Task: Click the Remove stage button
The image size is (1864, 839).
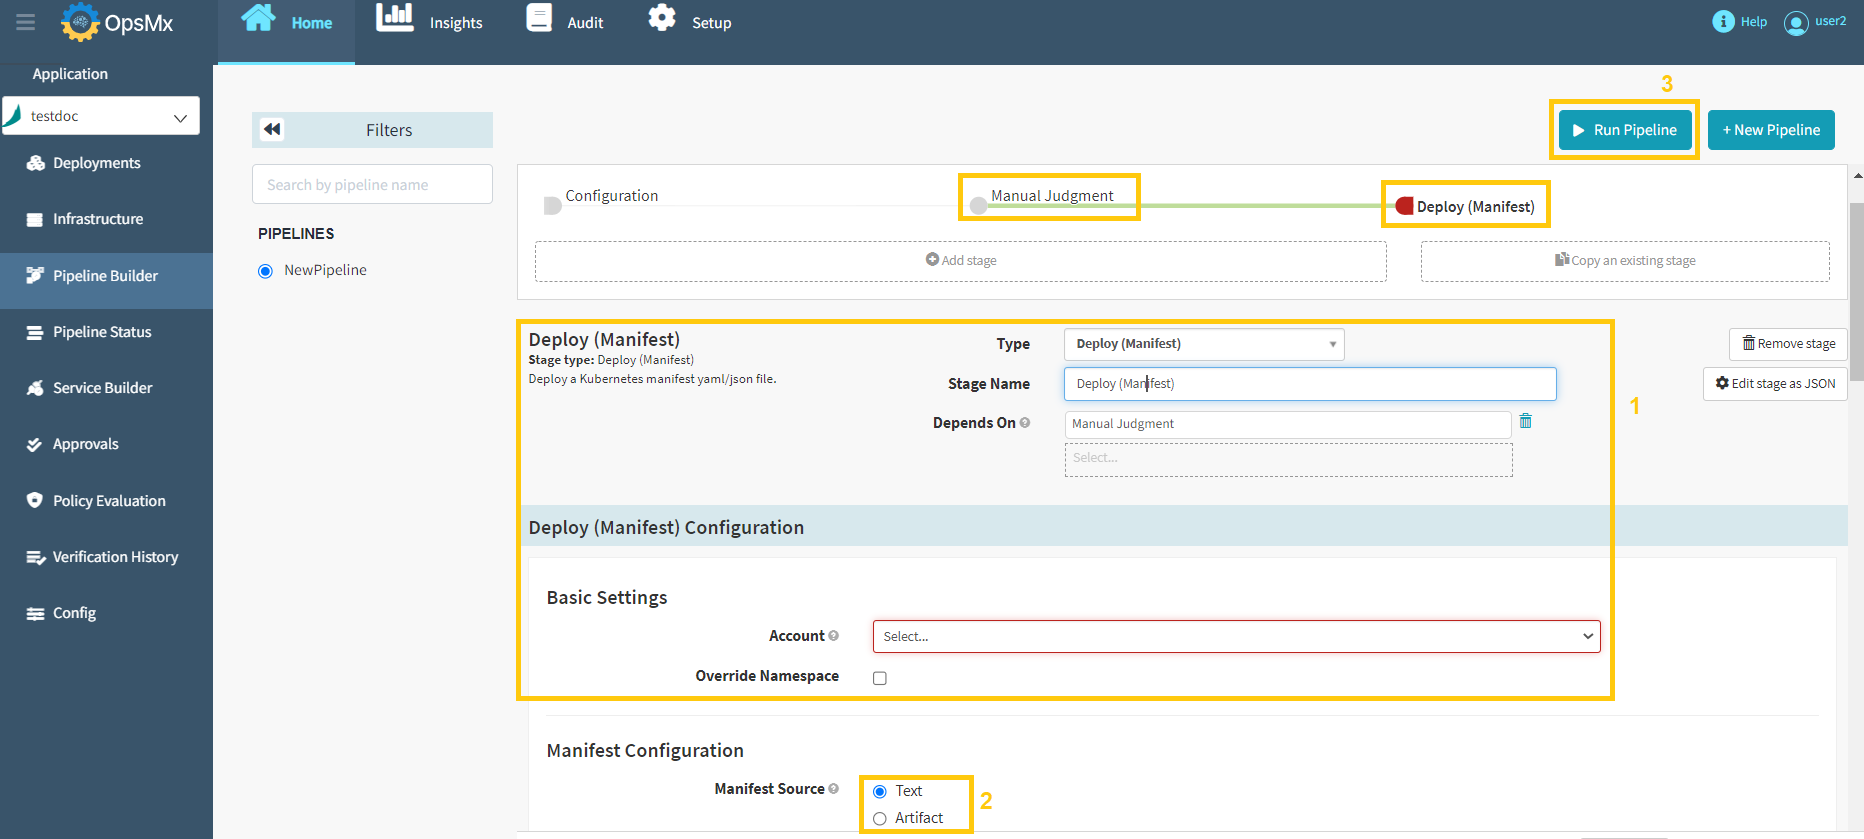Action: 1788,344
